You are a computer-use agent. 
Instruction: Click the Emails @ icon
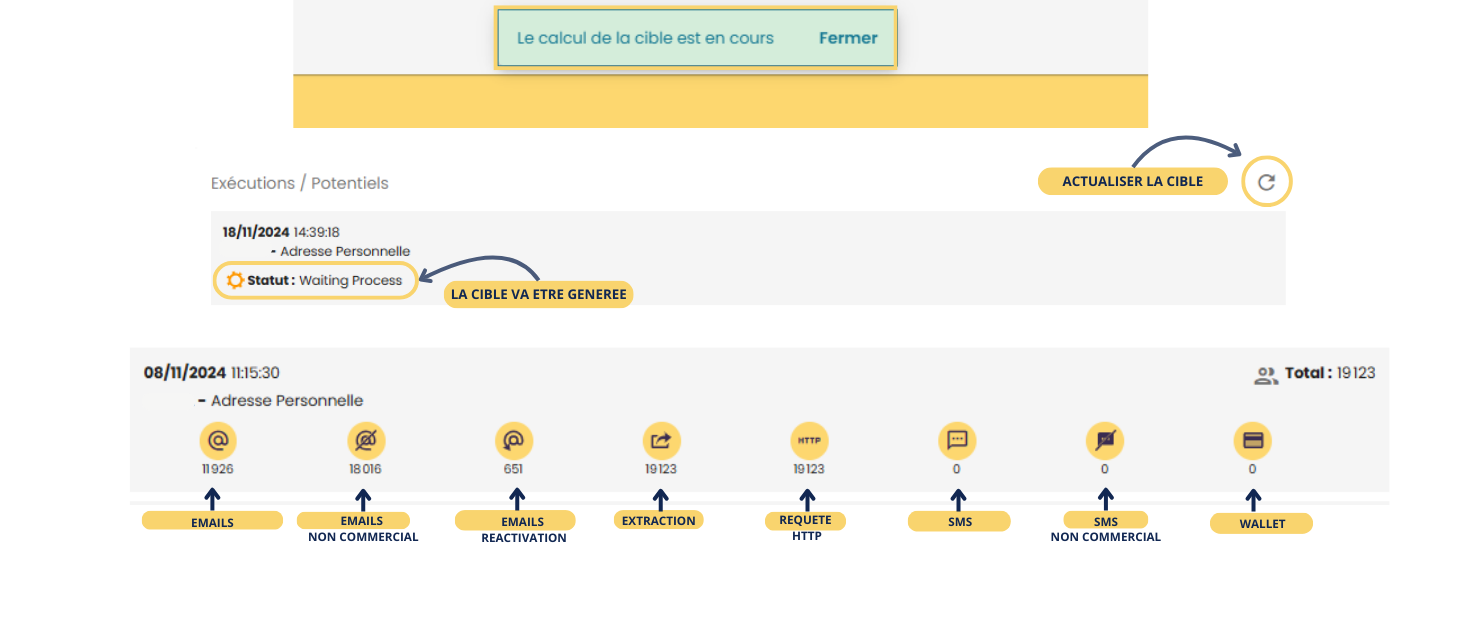[217, 440]
